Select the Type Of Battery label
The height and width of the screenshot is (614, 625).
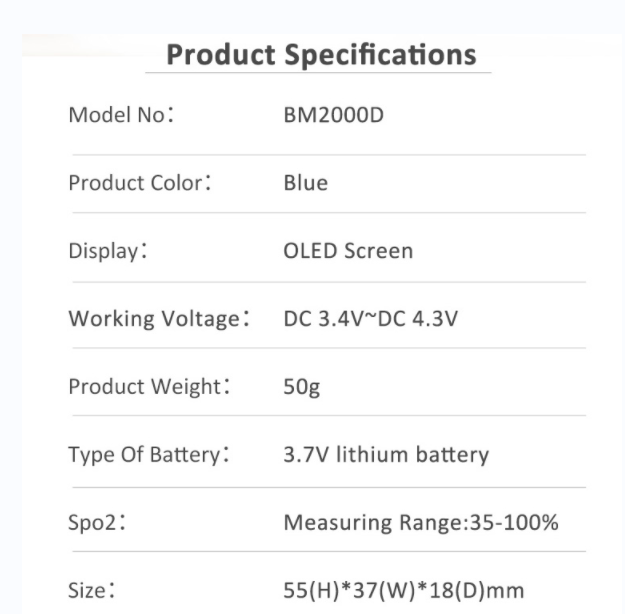[x=149, y=455]
